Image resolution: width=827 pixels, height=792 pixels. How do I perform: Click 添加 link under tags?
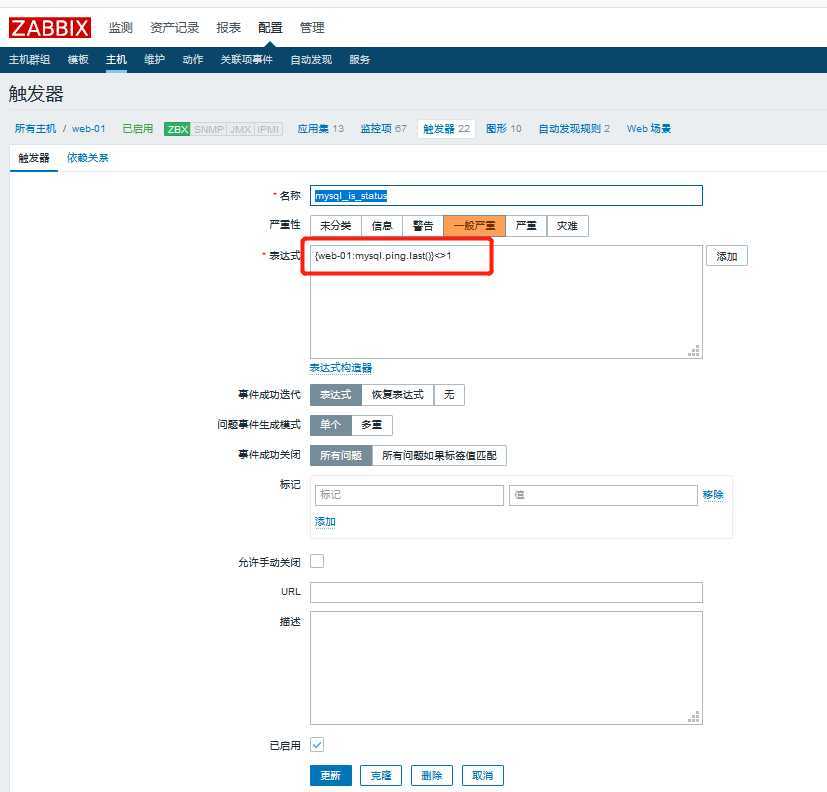pos(325,522)
